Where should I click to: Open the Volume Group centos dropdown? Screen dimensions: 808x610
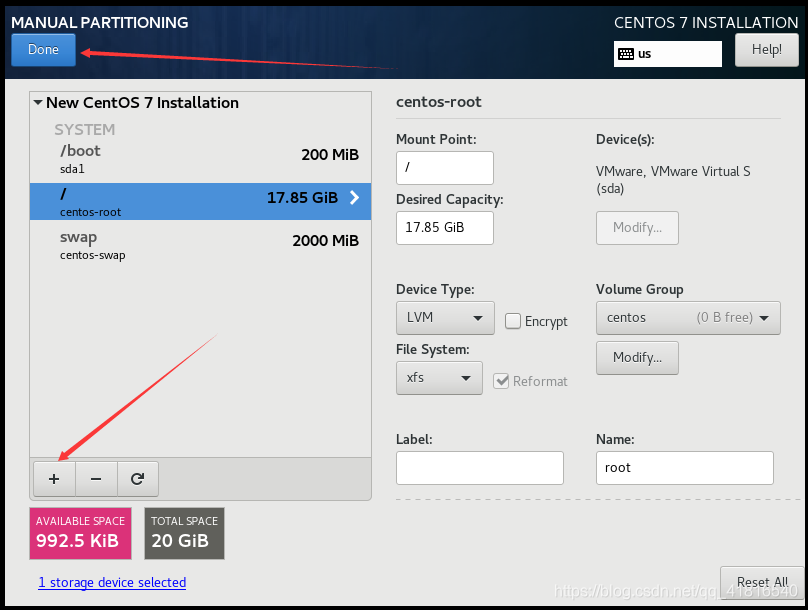(x=688, y=318)
